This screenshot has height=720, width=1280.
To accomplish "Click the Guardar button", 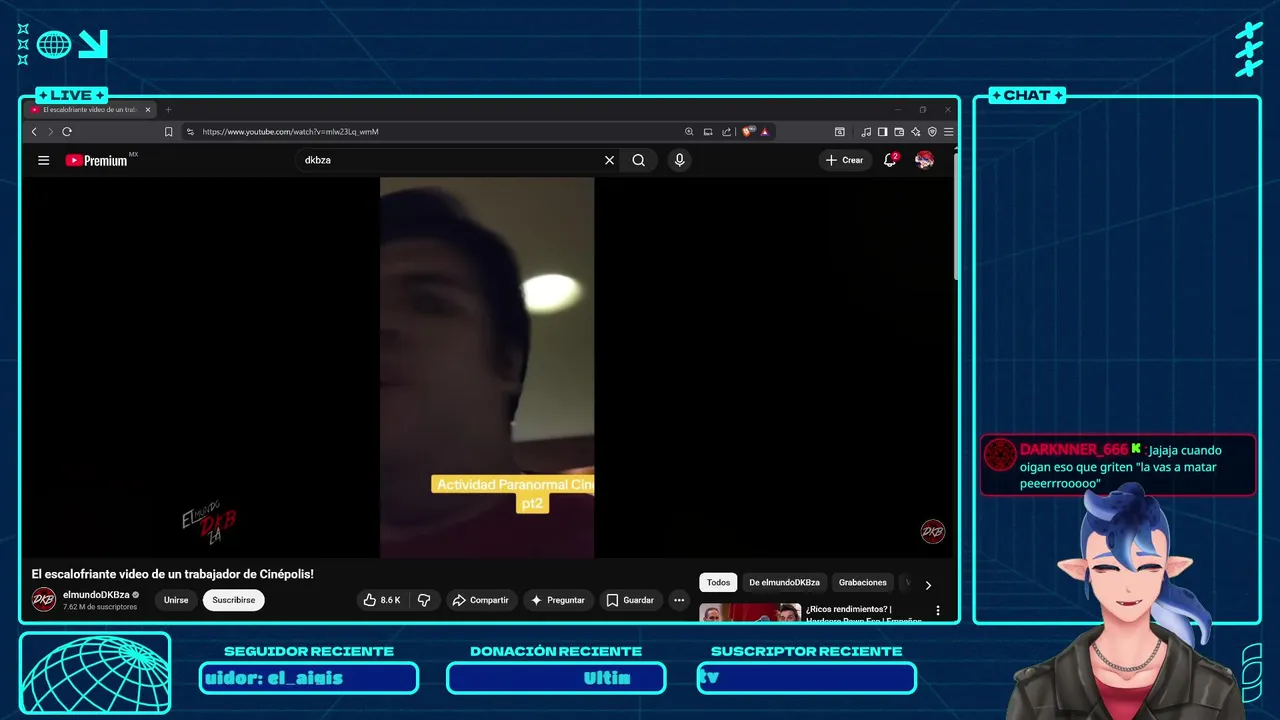I will coord(630,600).
